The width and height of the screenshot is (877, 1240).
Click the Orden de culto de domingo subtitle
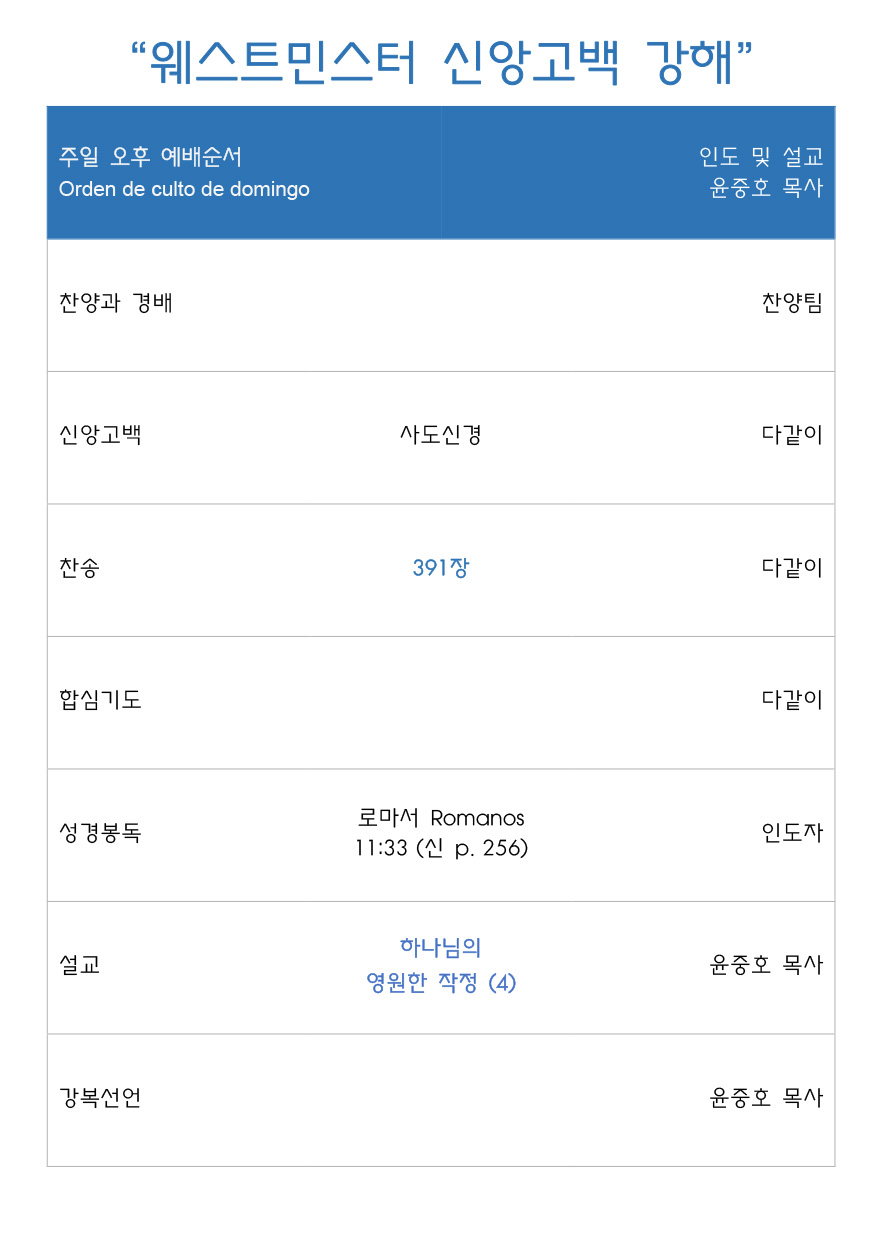184,190
